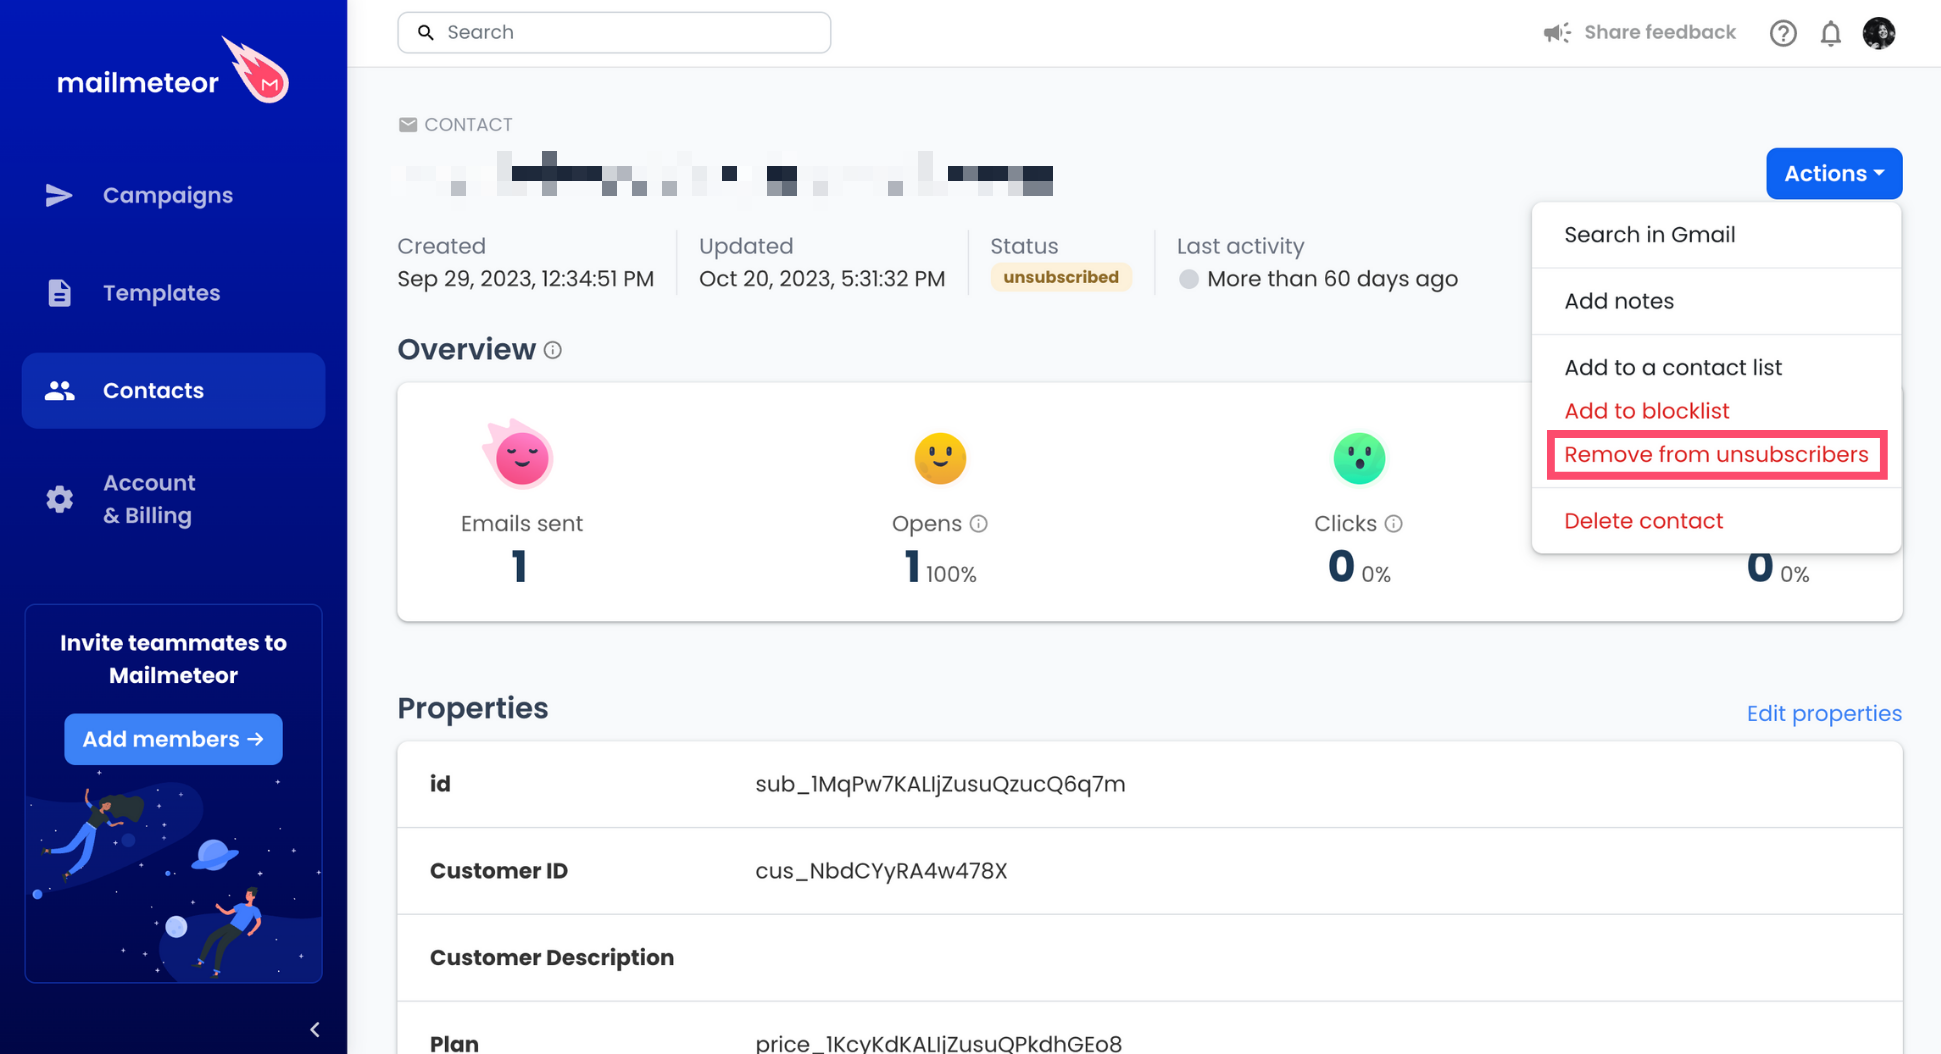This screenshot has width=1941, height=1054.
Task: Click the Clicks 0% value
Action: click(1376, 575)
